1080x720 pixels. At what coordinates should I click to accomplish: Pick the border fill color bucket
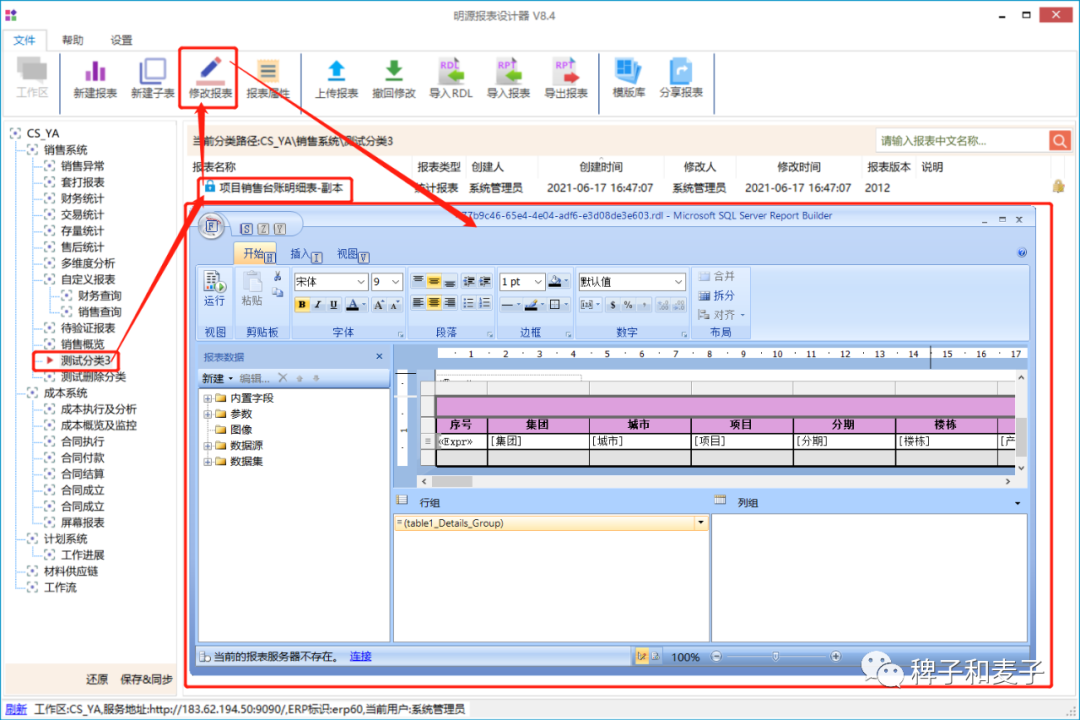(x=555, y=281)
